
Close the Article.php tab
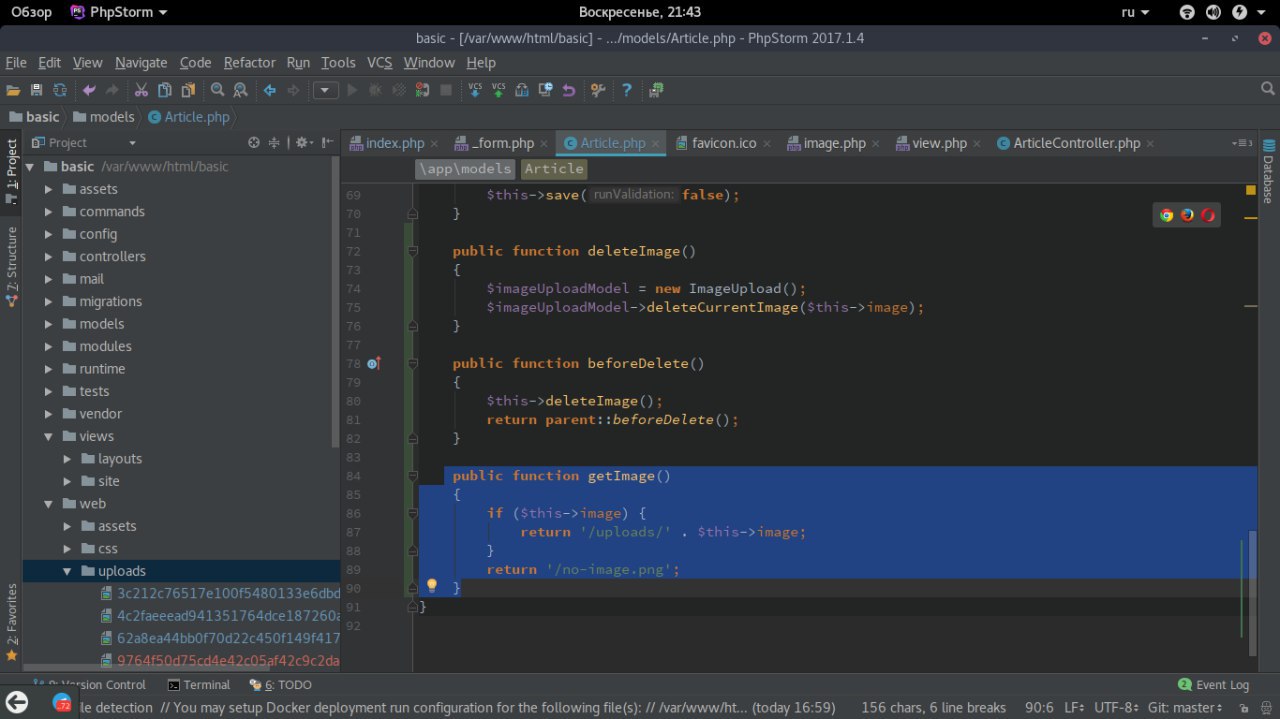(x=656, y=144)
